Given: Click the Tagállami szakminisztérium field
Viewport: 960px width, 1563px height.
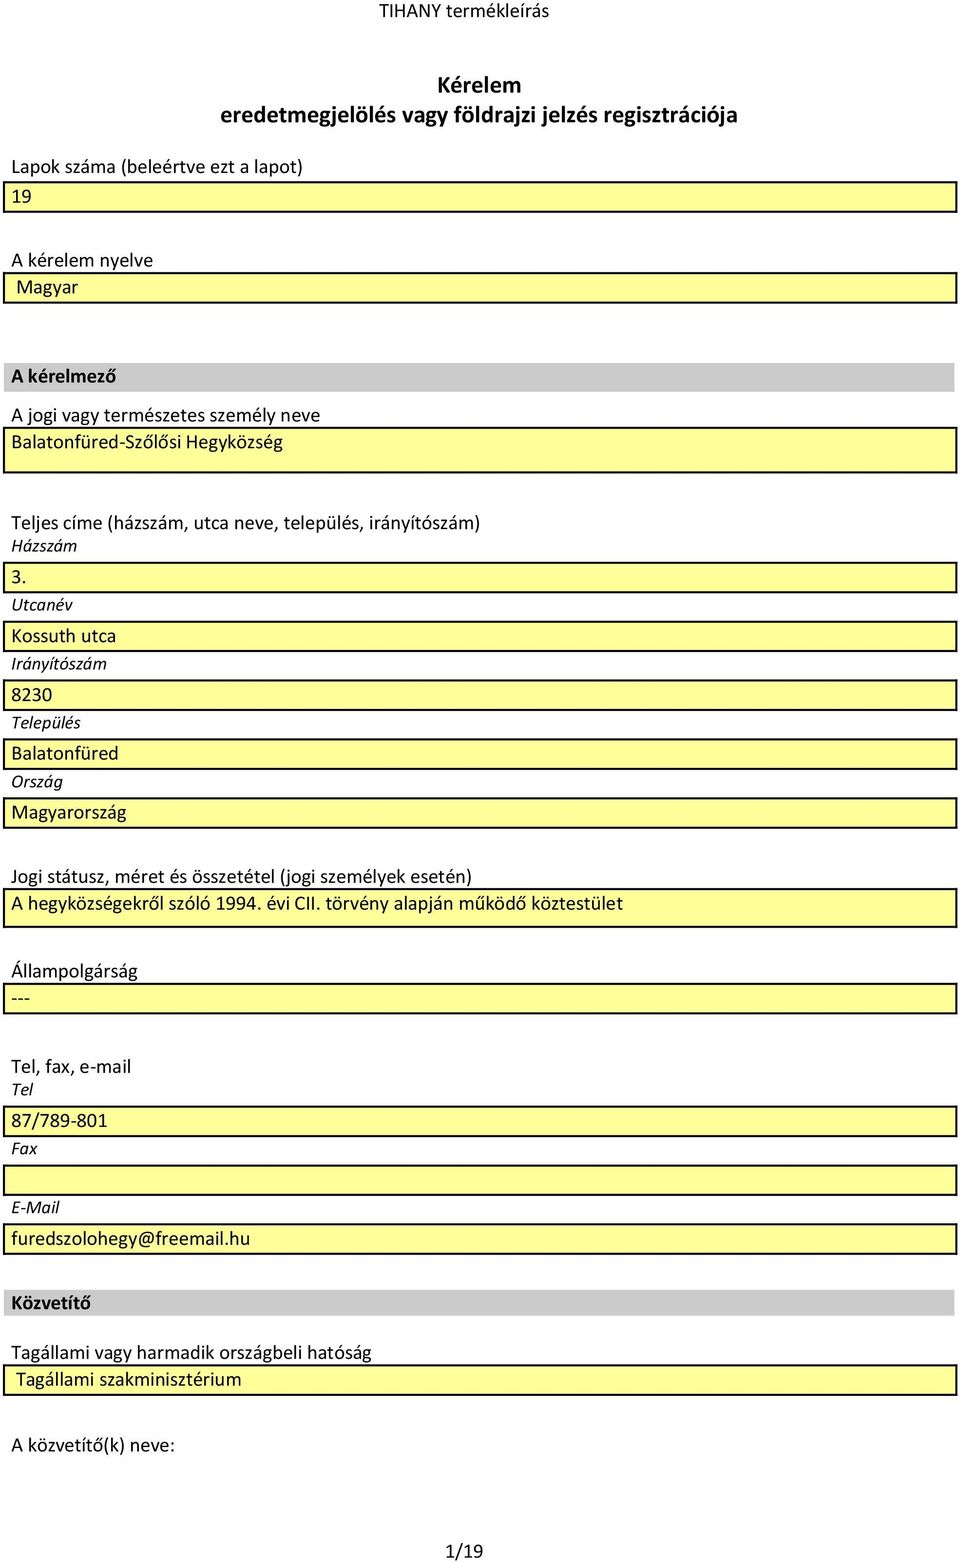Looking at the screenshot, I should (480, 1380).
